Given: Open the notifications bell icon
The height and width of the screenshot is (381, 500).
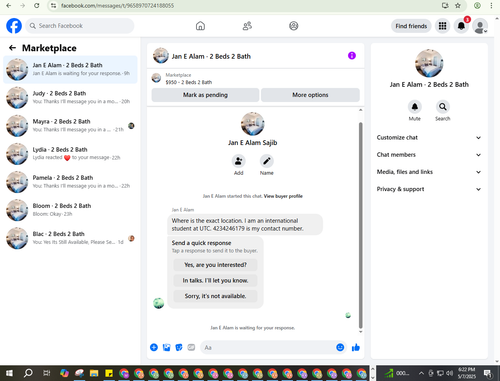Looking at the screenshot, I should [461, 26].
